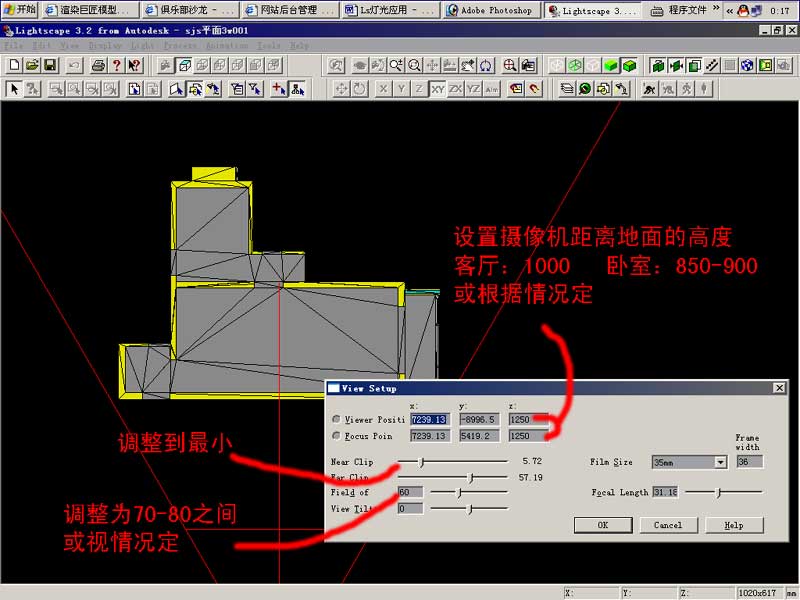Toggle the X axis constraint button
This screenshot has height=600, width=800.
coord(383,89)
